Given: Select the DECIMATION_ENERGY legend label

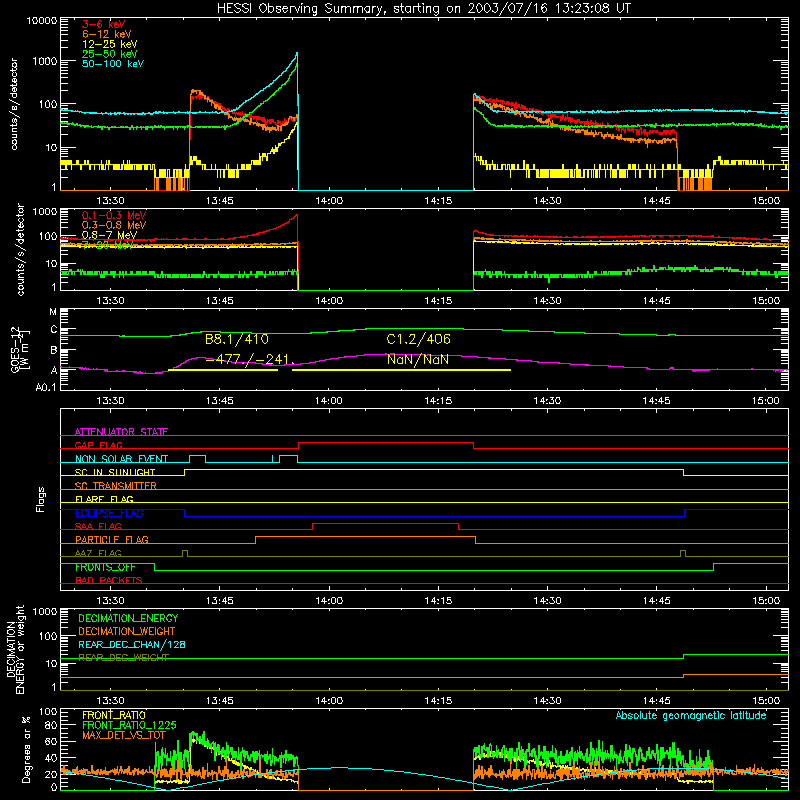Looking at the screenshot, I should tap(128, 618).
